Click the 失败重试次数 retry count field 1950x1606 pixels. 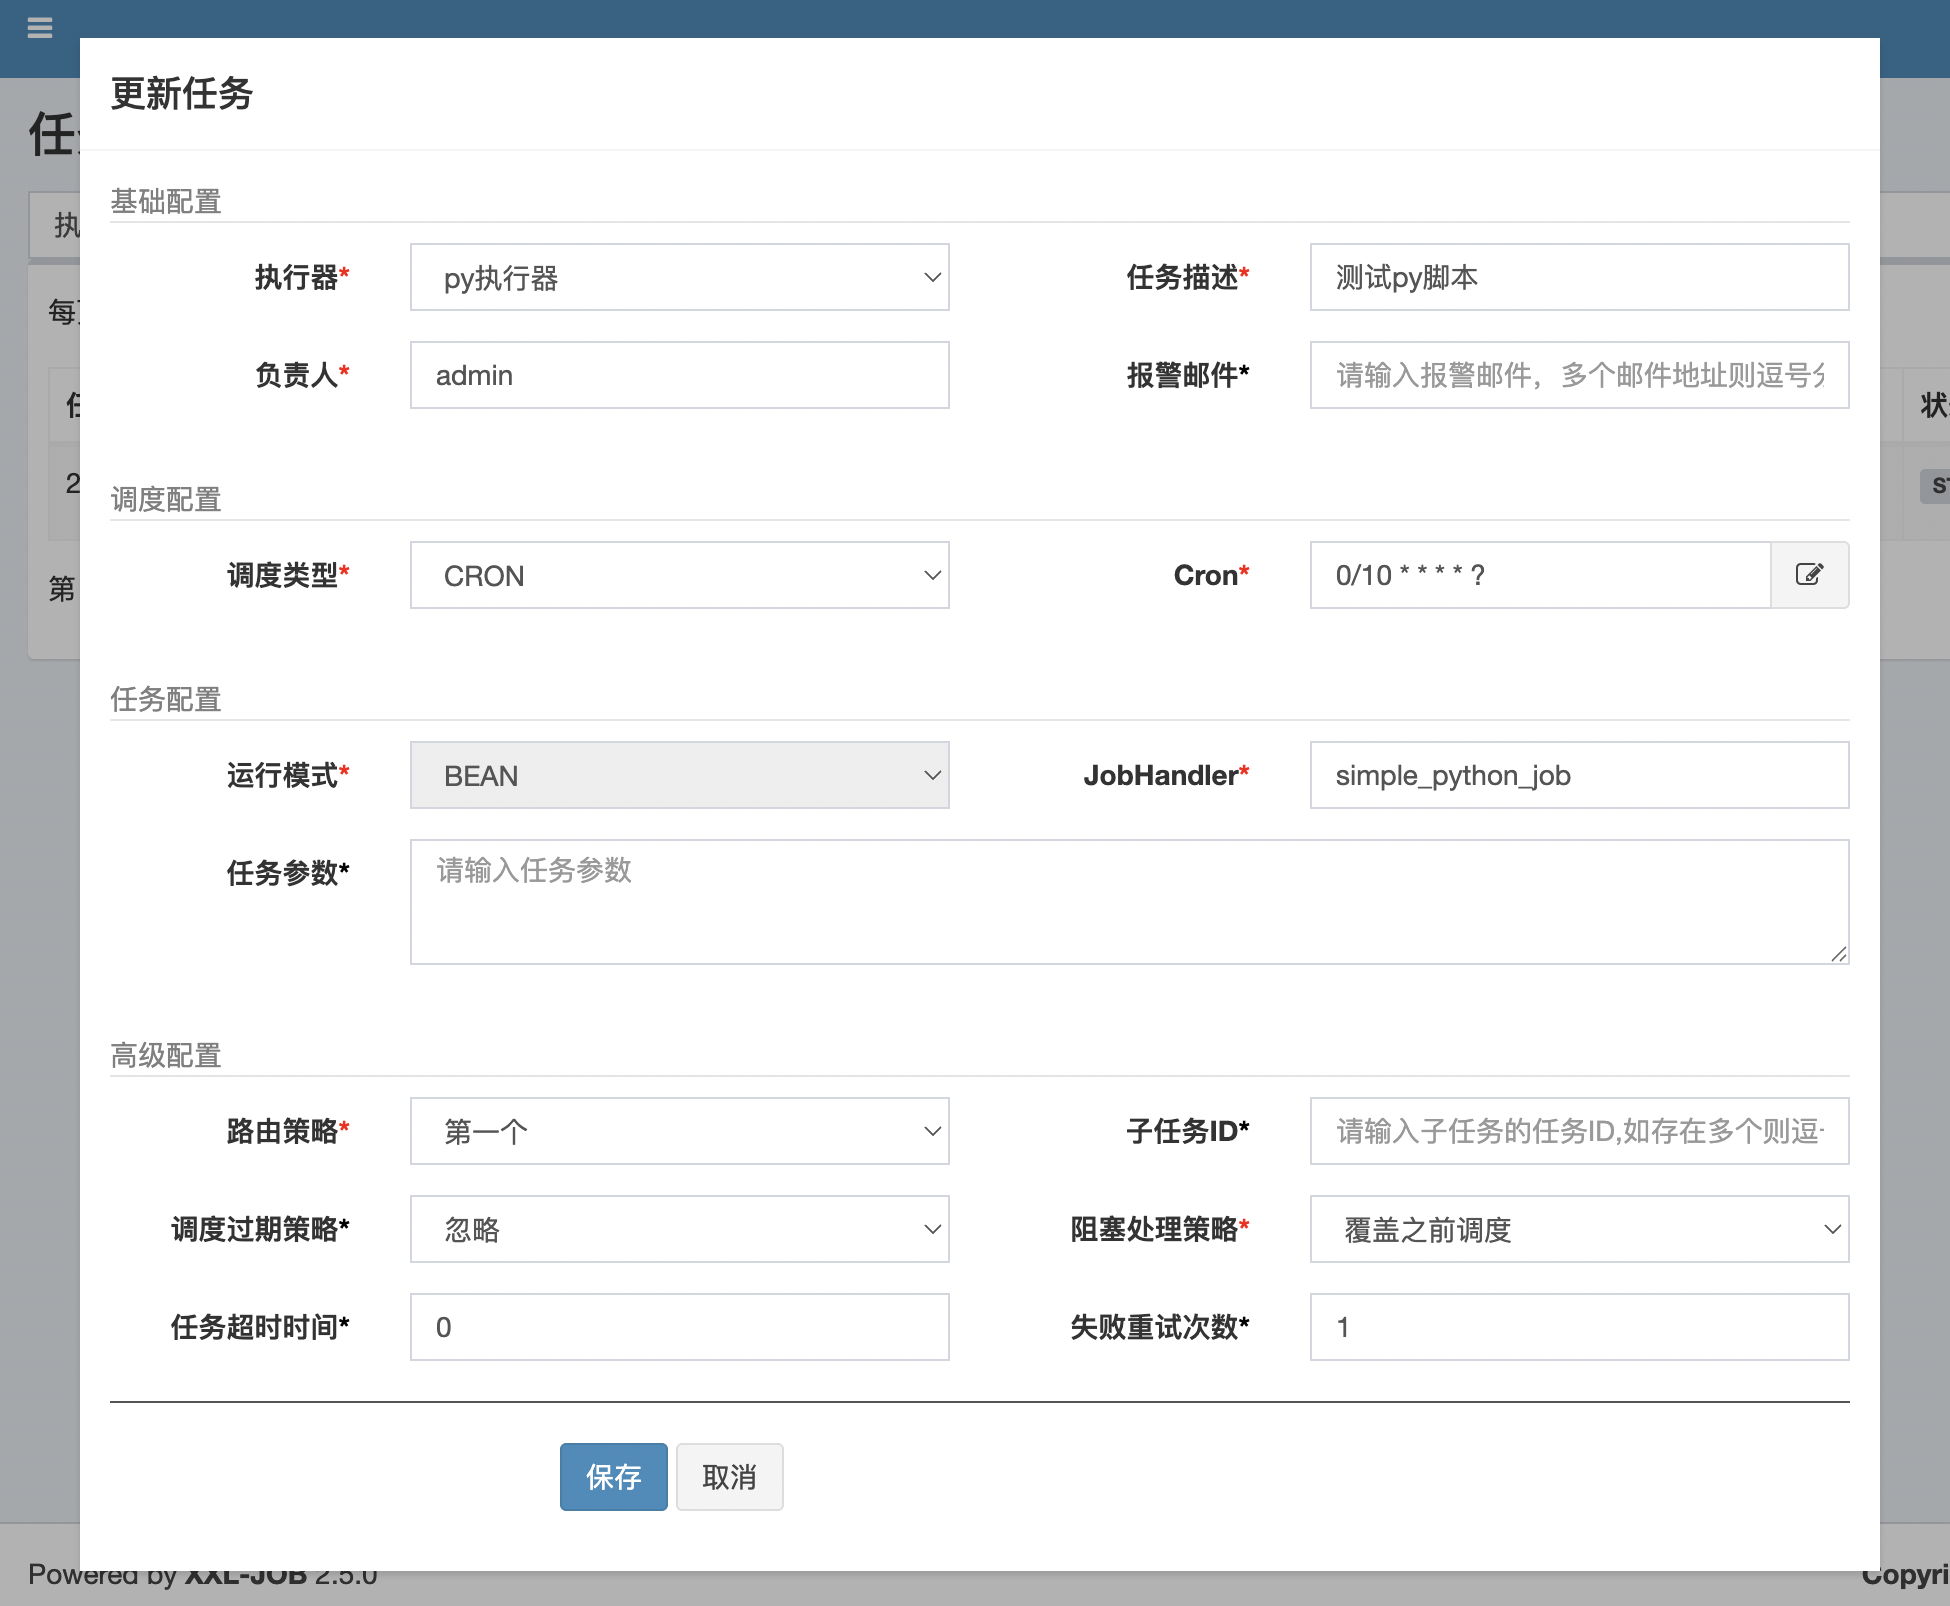[x=1578, y=1327]
